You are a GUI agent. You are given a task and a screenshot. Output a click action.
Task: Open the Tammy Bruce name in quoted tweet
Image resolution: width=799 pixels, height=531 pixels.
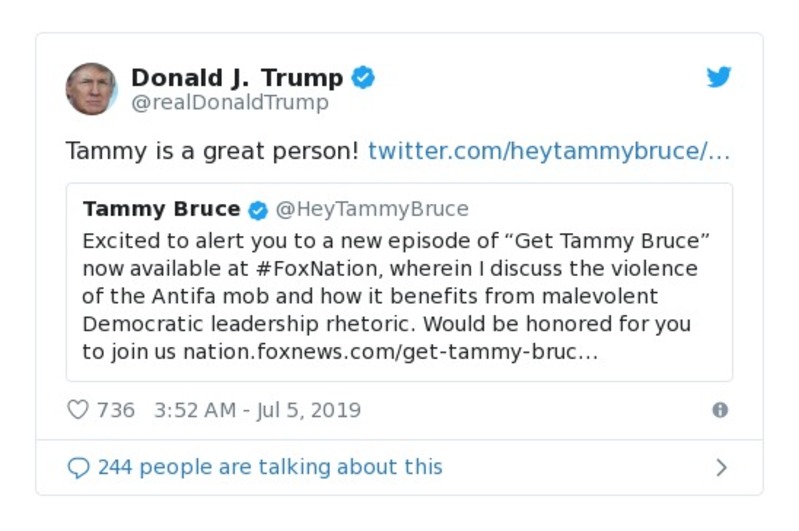[x=161, y=209]
